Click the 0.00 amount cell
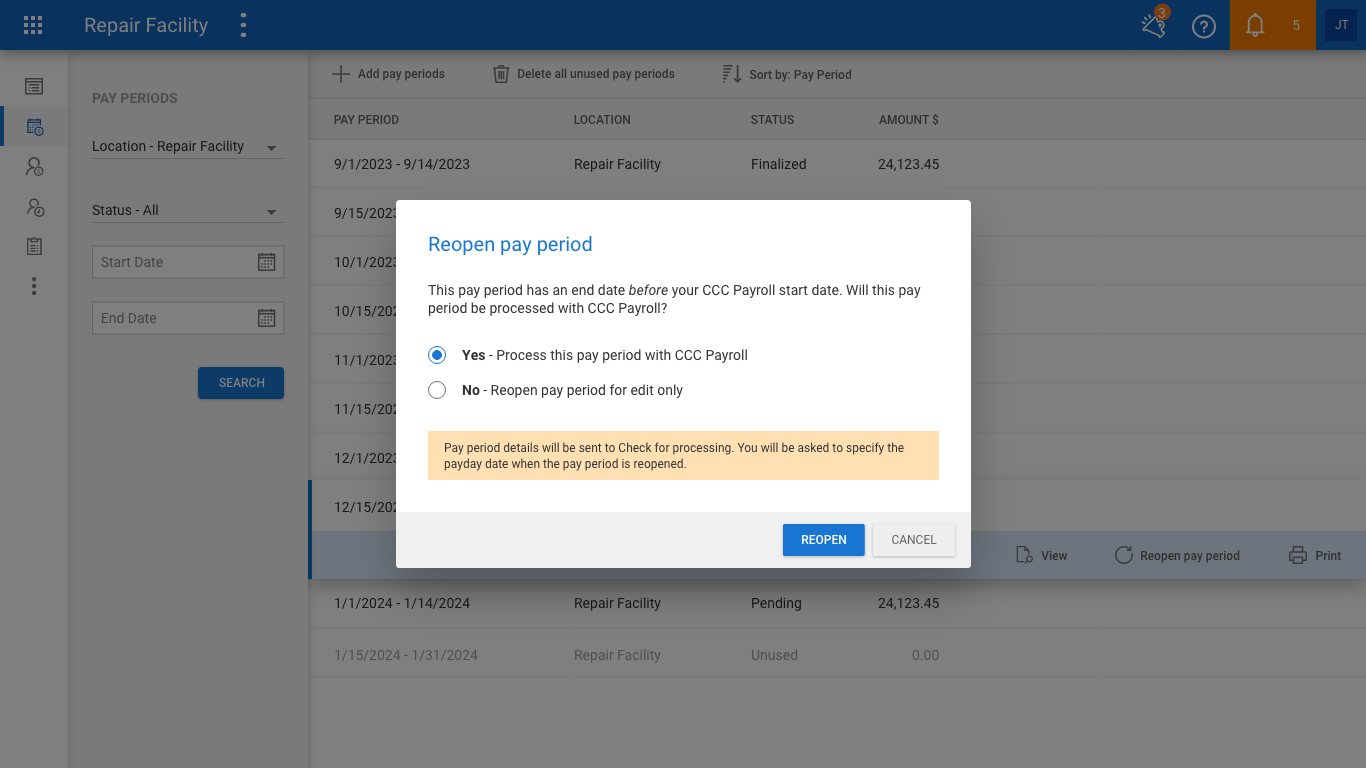This screenshot has height=768, width=1366. [925, 655]
